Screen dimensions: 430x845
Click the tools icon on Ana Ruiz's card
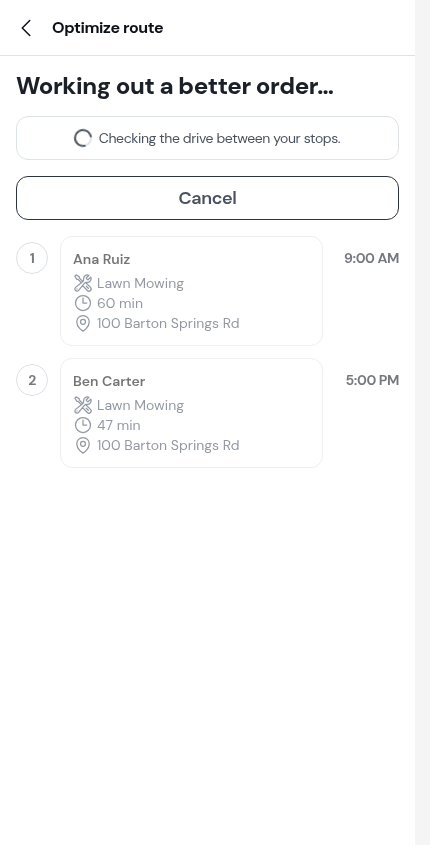click(82, 283)
